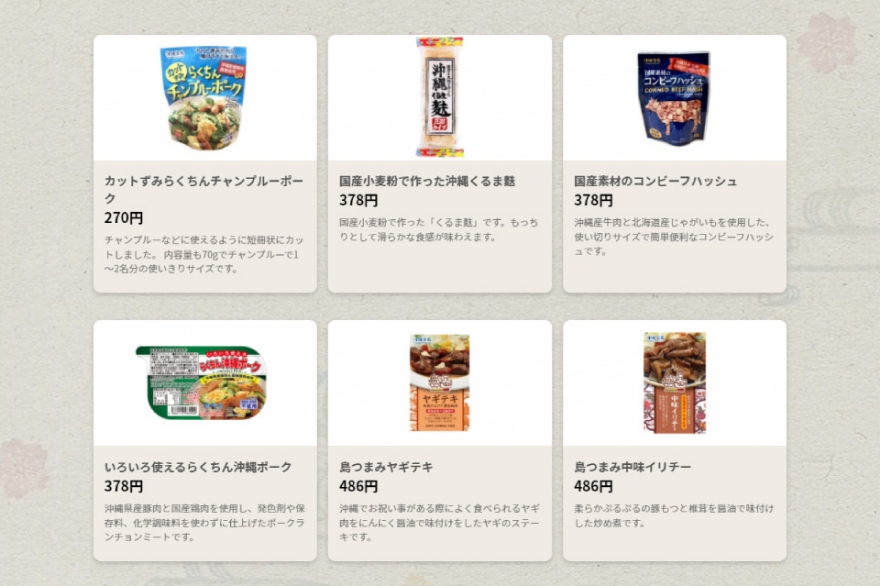This screenshot has height=586, width=880.
Task: Select the カットずみらくちんチャンプルーポーク title
Action: tap(204, 189)
